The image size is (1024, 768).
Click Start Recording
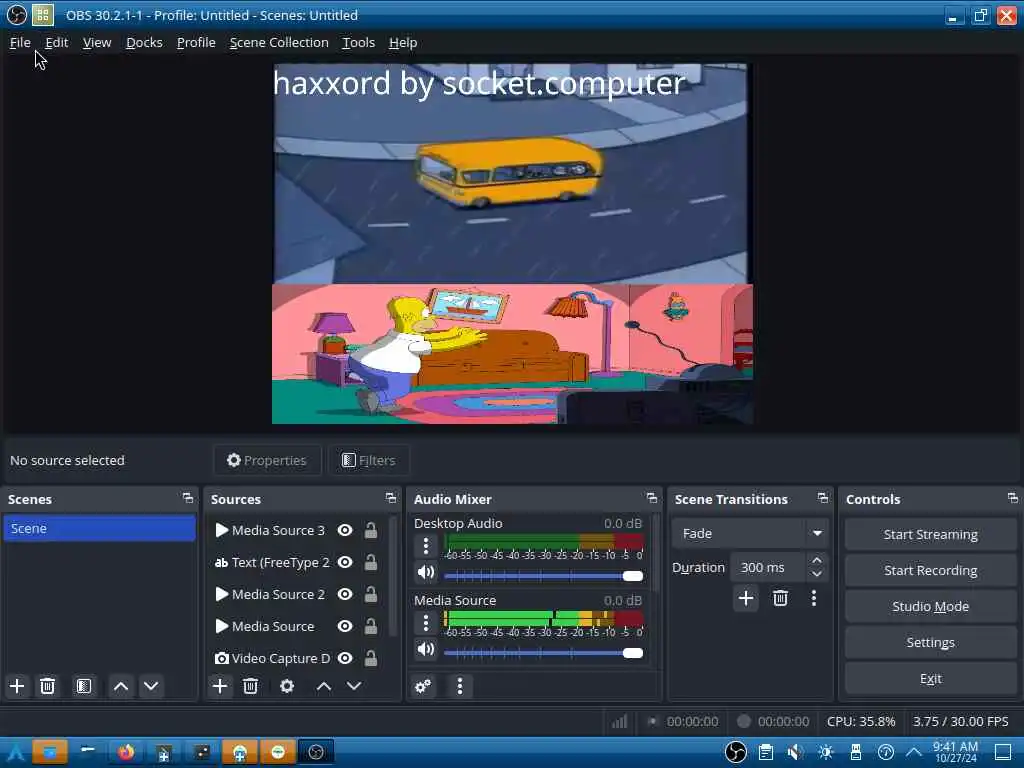tap(931, 570)
